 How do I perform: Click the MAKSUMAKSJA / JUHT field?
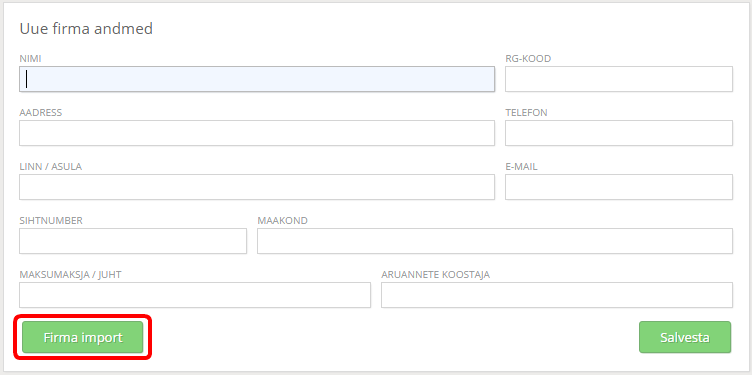195,295
